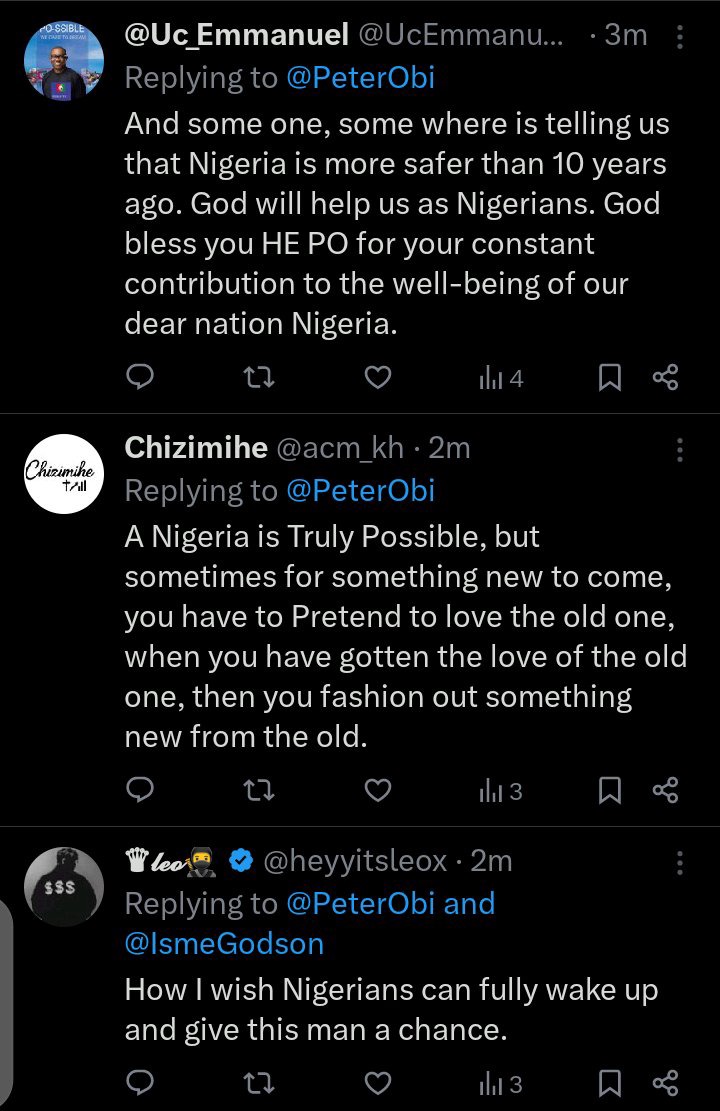Screen dimensions: 720x1111
Task: Retweet leo's reply
Action: pos(259,1083)
